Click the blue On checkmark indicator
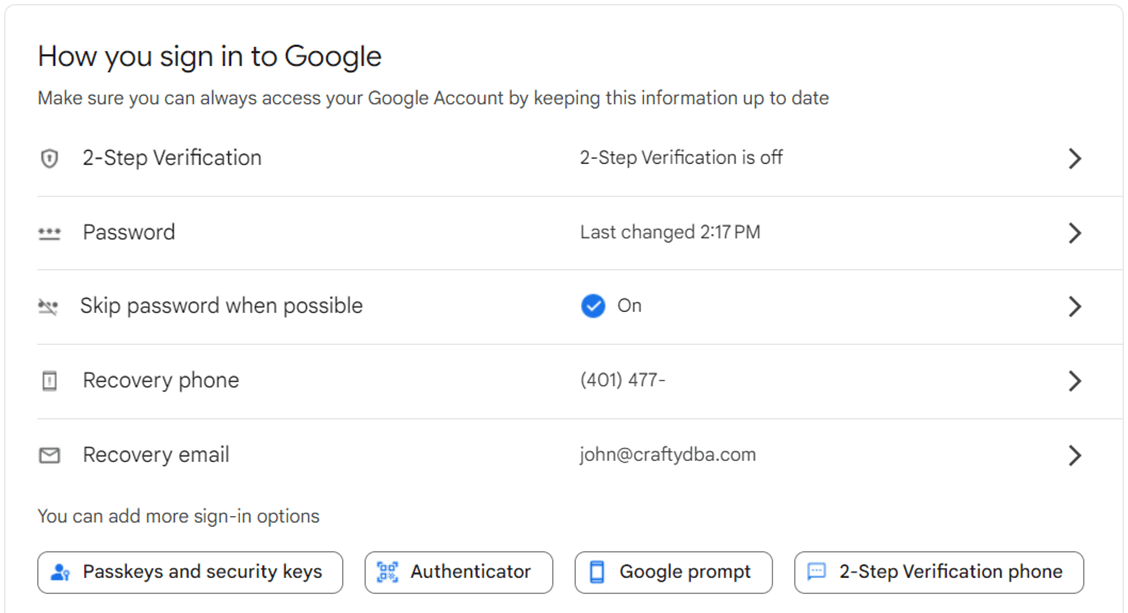 point(593,306)
